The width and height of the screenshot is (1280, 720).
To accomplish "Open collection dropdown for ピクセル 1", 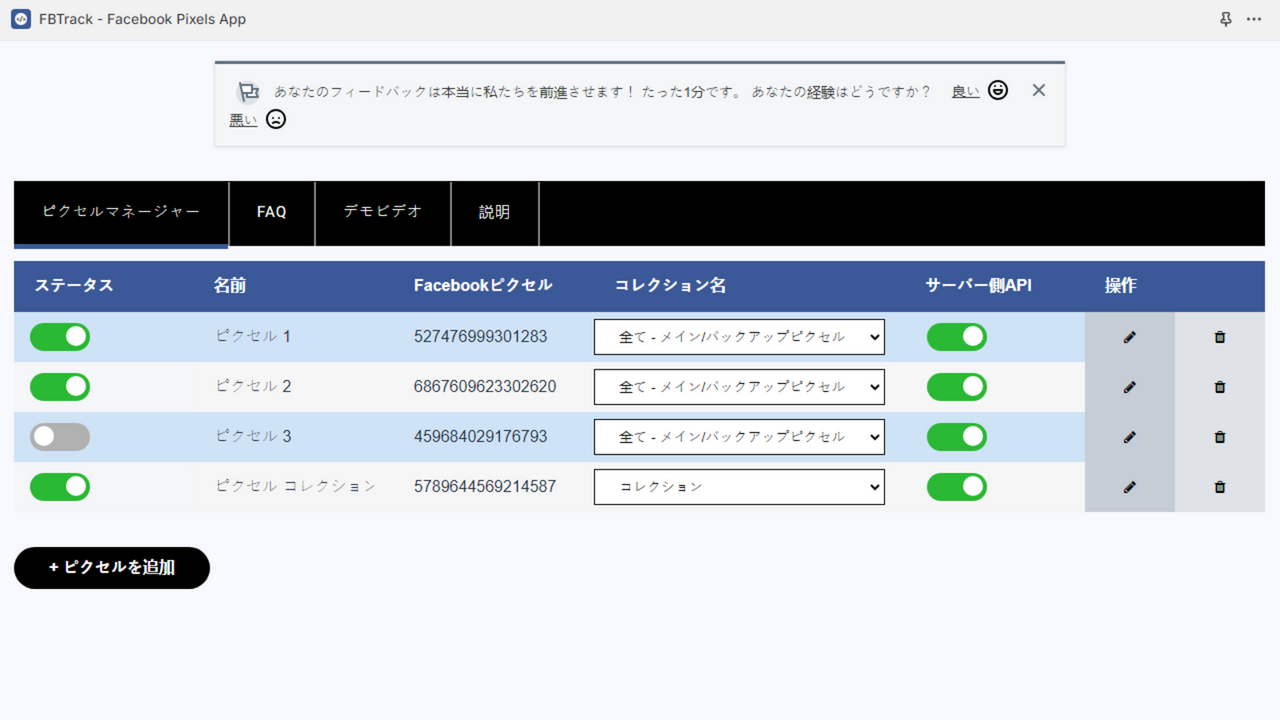I will click(x=739, y=337).
